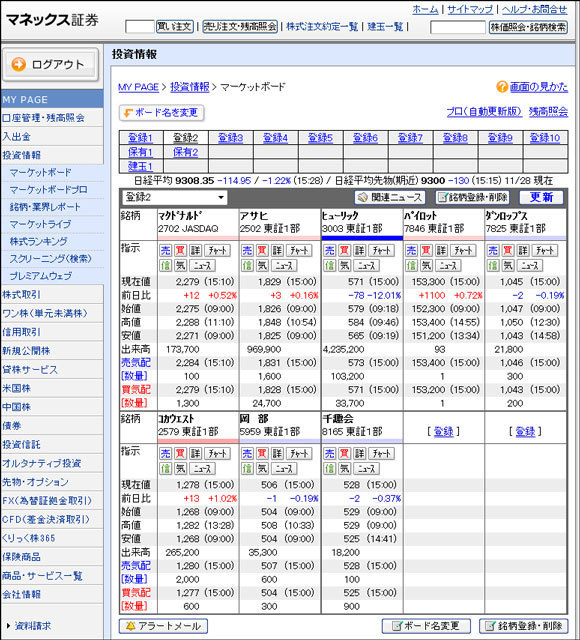Open the 建玉1 positions tab

140,167
